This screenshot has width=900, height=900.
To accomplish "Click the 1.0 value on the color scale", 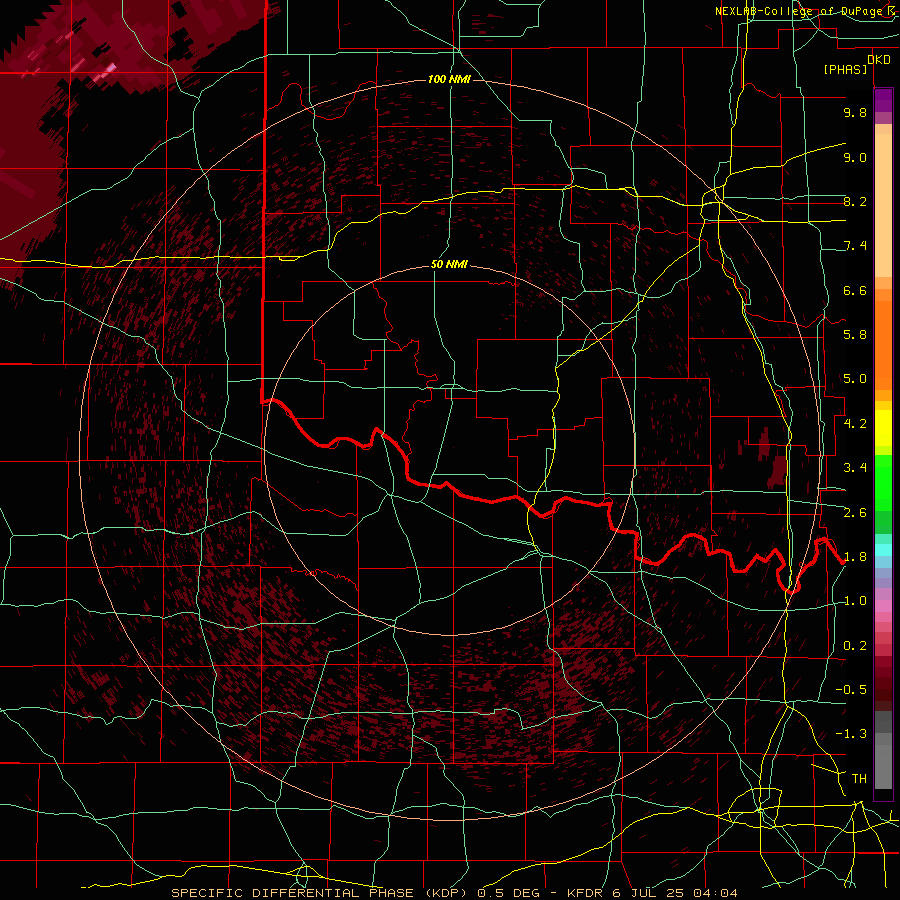I will click(855, 601).
